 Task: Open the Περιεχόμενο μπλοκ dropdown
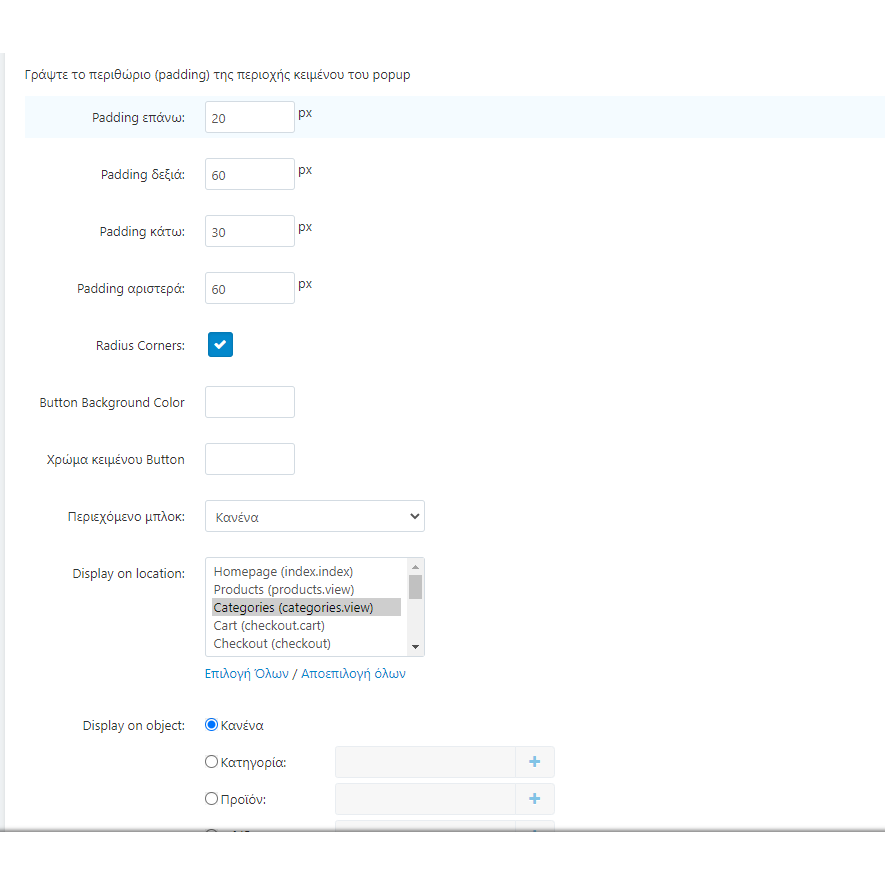pyautogui.click(x=314, y=517)
